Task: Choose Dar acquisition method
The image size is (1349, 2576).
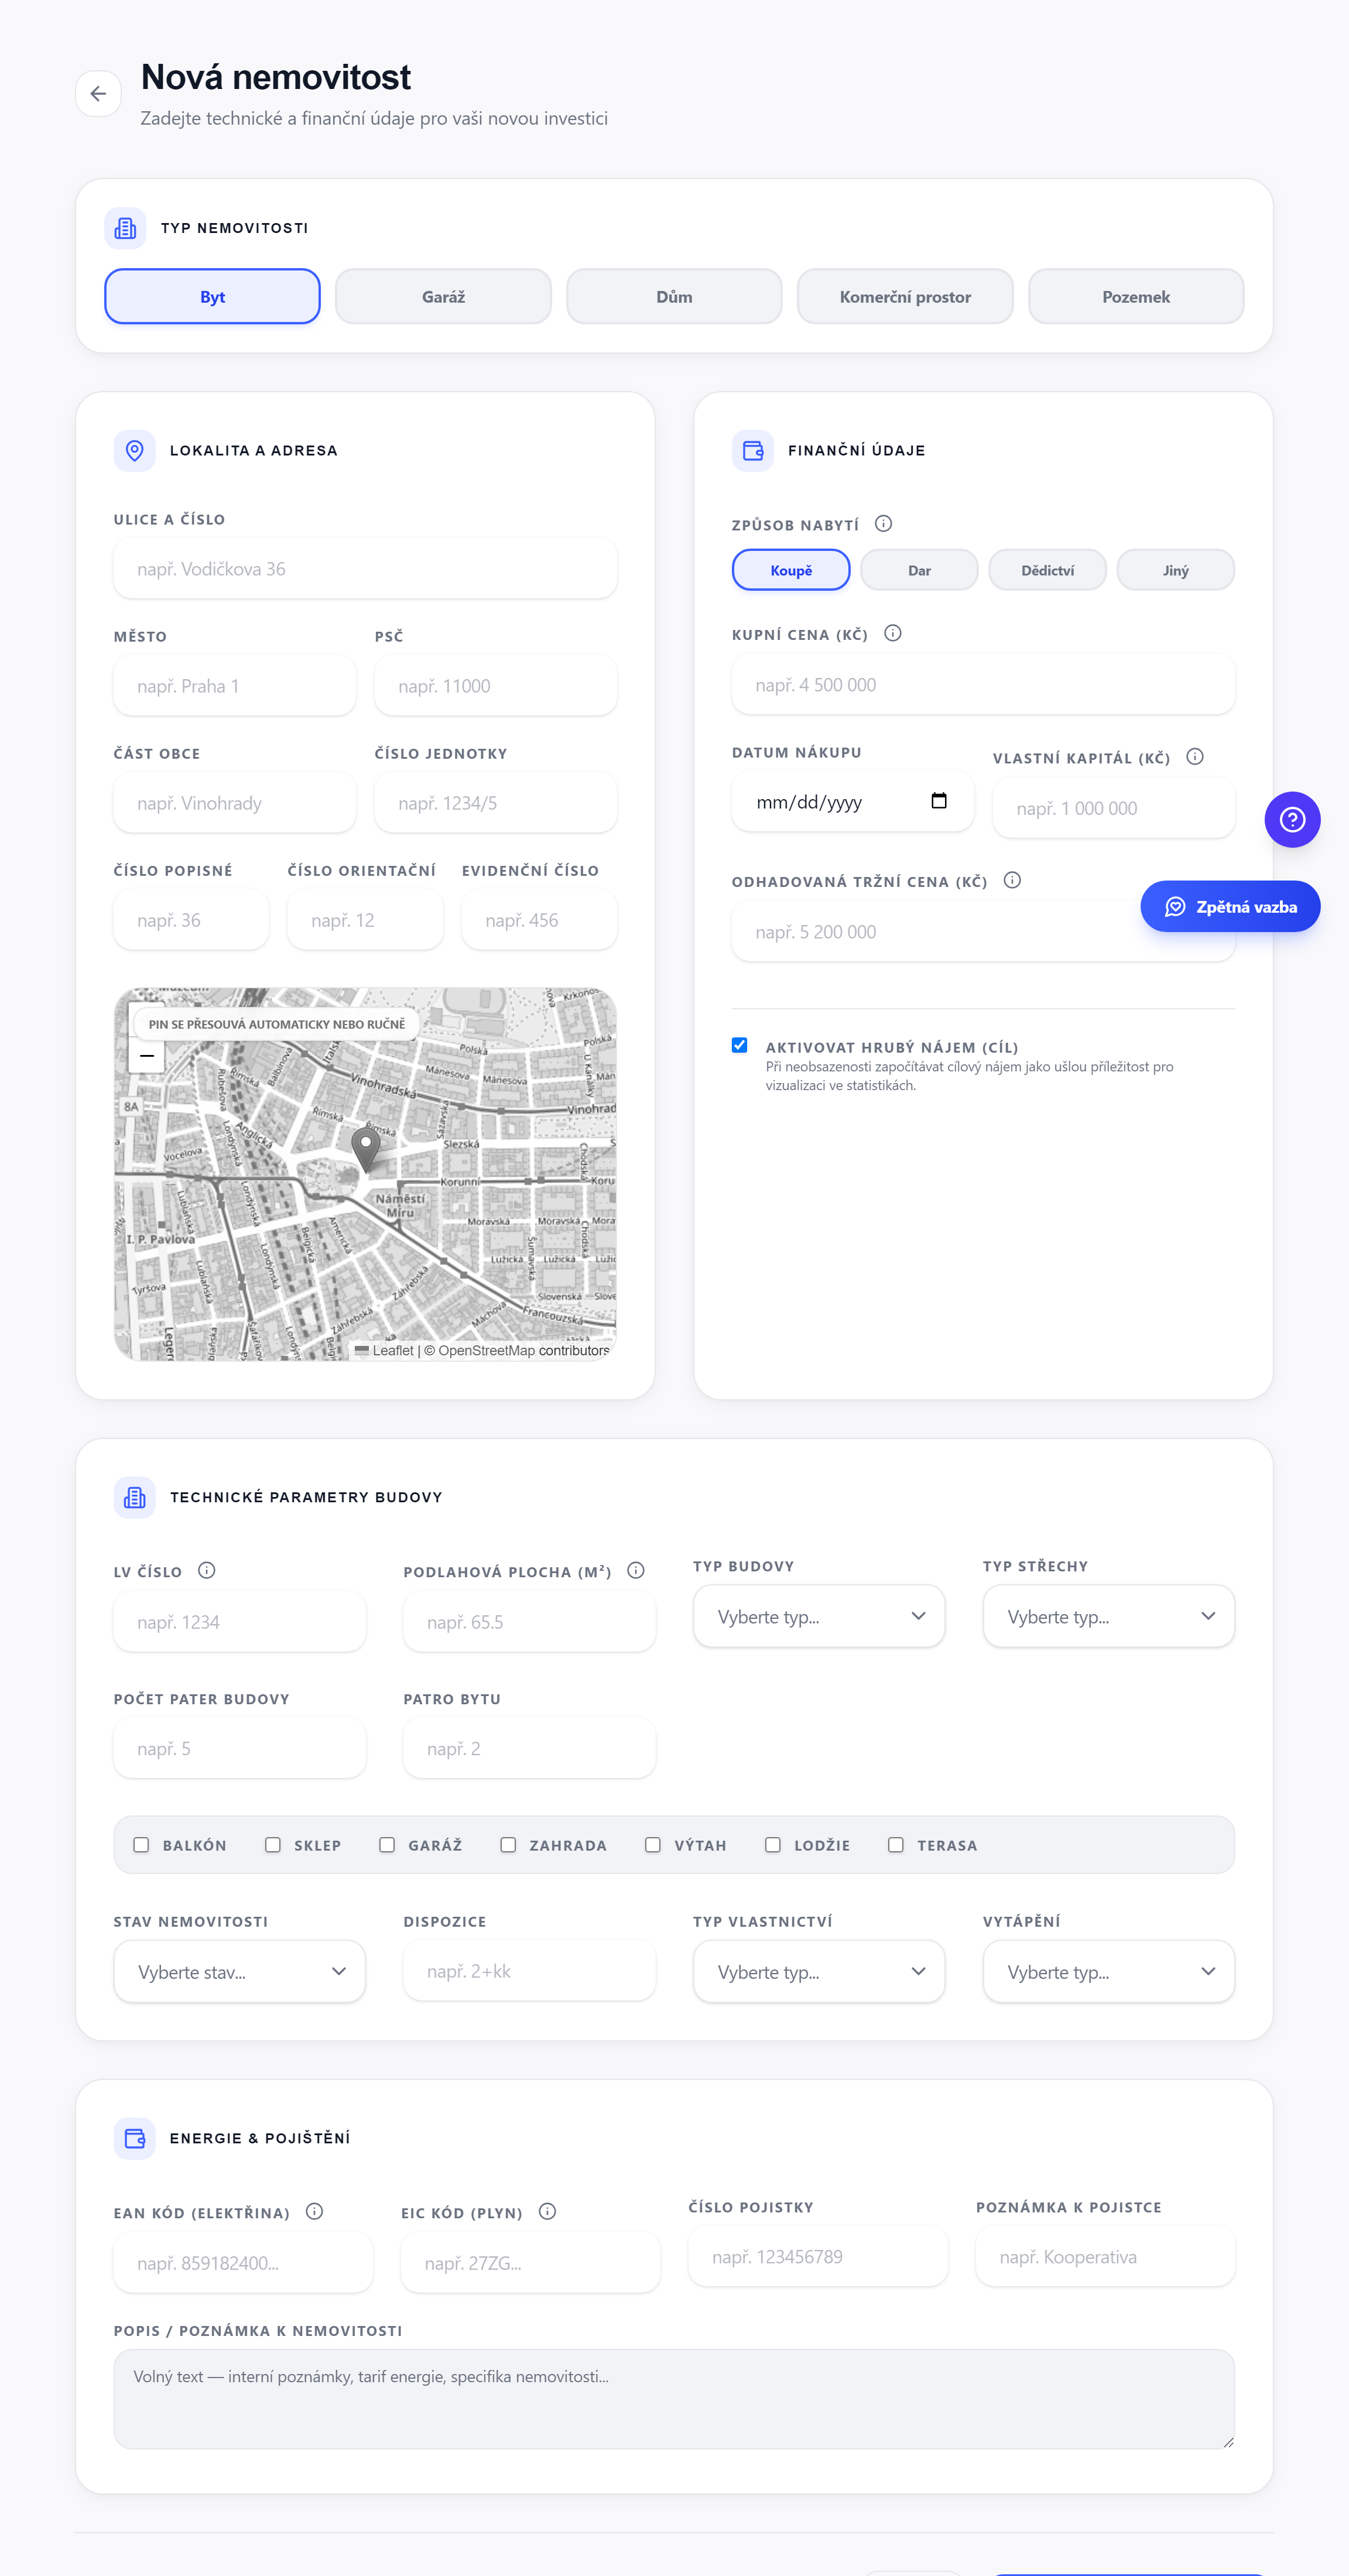Action: click(x=919, y=570)
